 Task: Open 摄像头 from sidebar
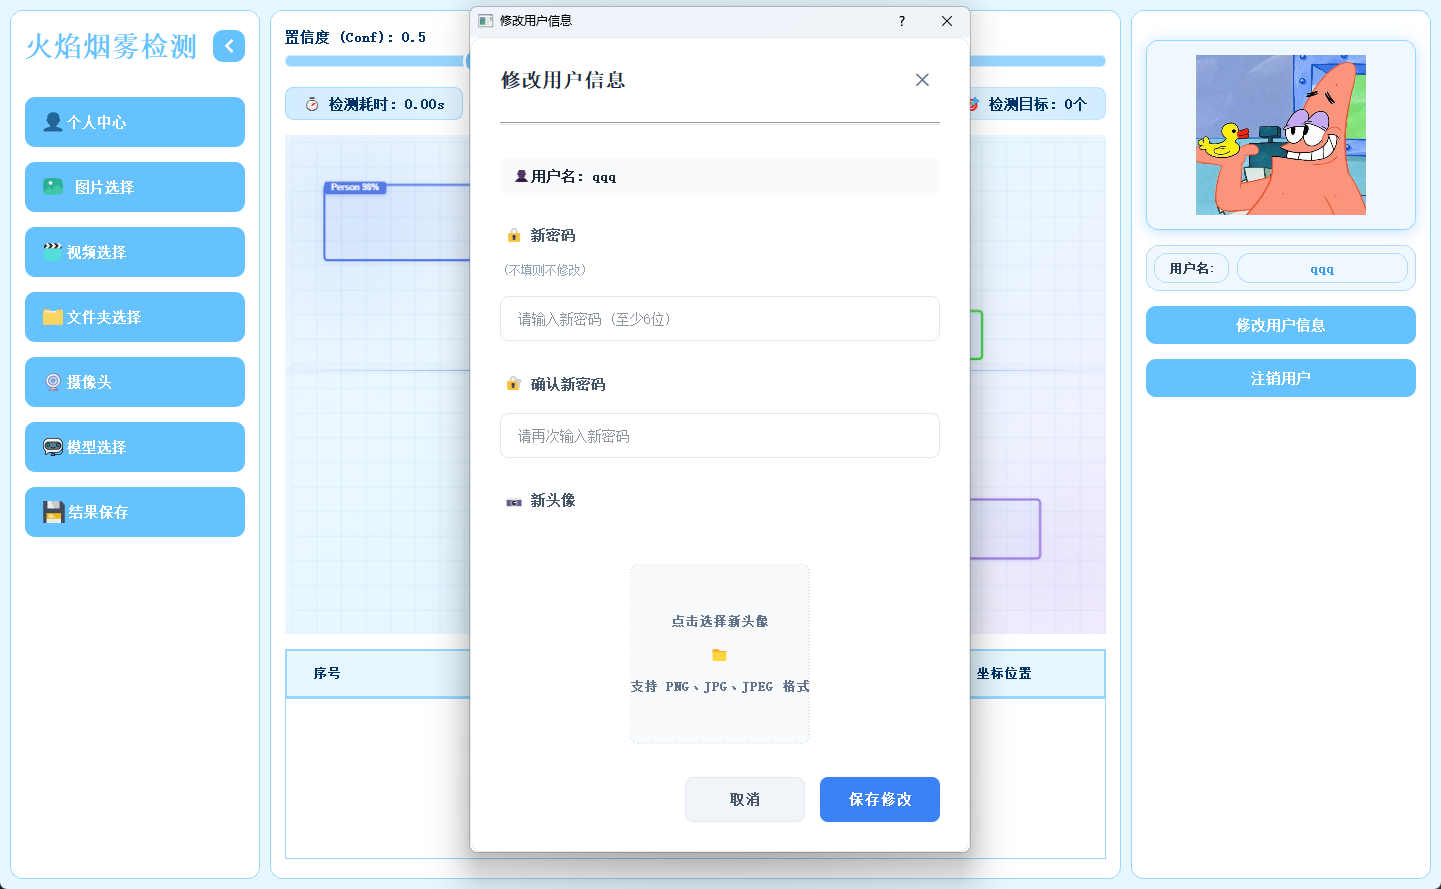135,382
